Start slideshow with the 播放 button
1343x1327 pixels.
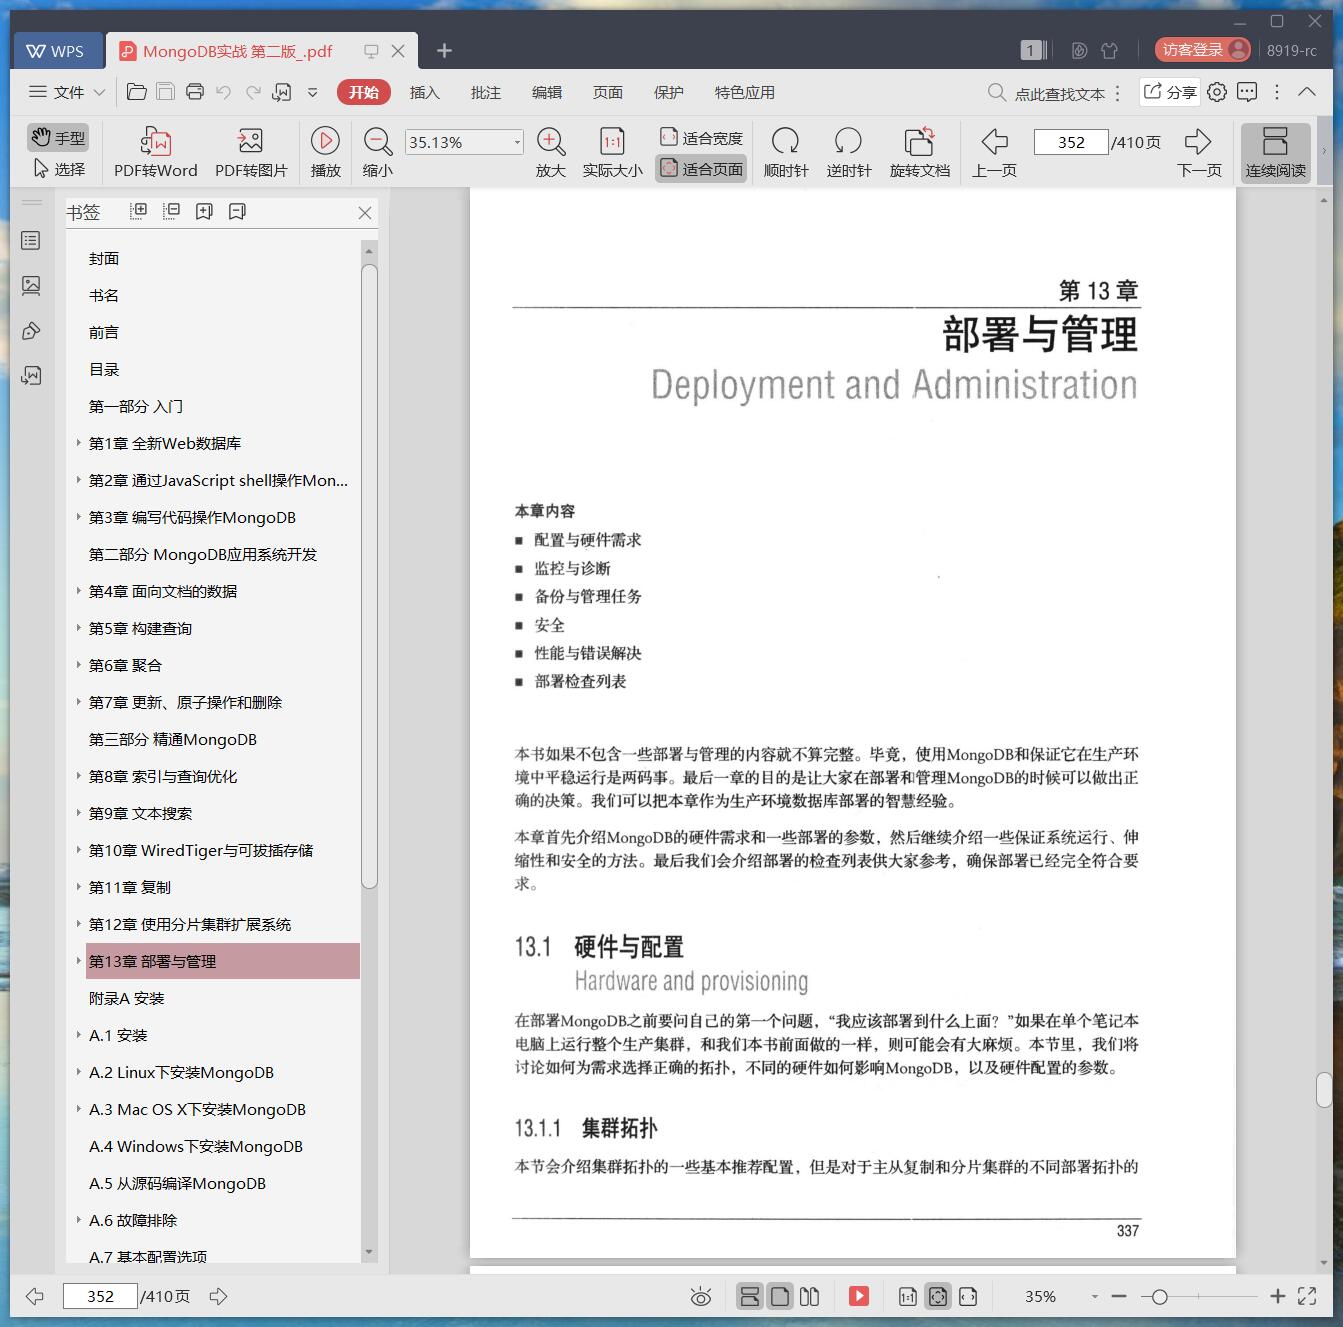pos(325,153)
